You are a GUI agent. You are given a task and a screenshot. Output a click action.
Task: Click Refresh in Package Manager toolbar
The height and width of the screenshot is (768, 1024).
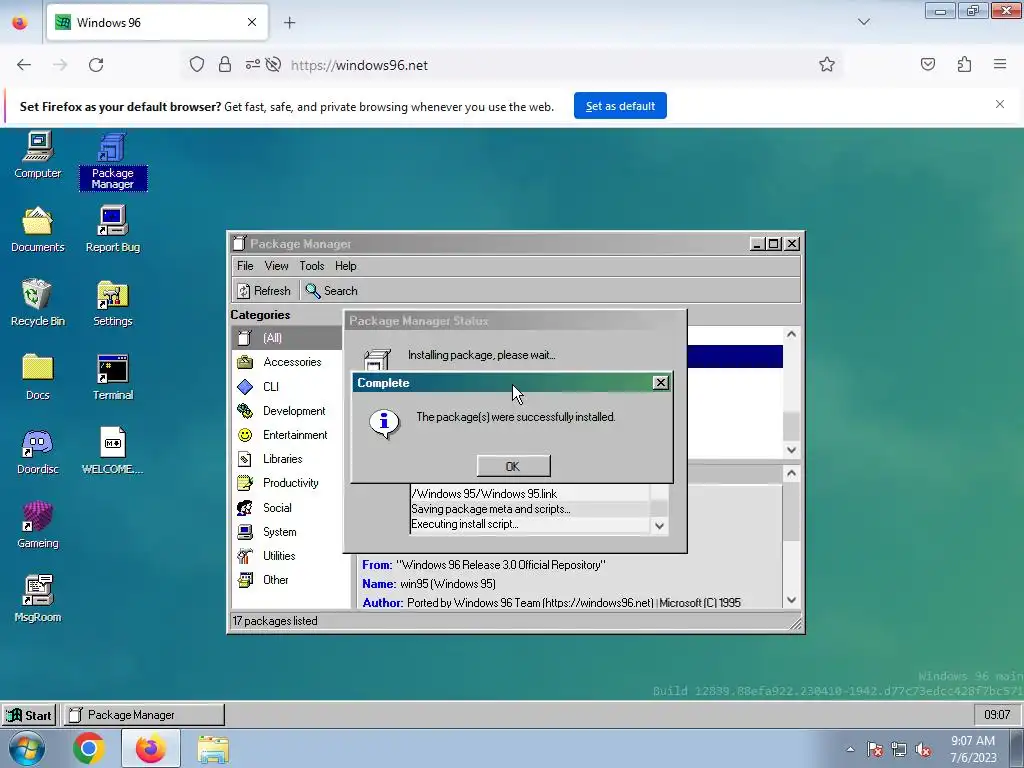(x=264, y=291)
